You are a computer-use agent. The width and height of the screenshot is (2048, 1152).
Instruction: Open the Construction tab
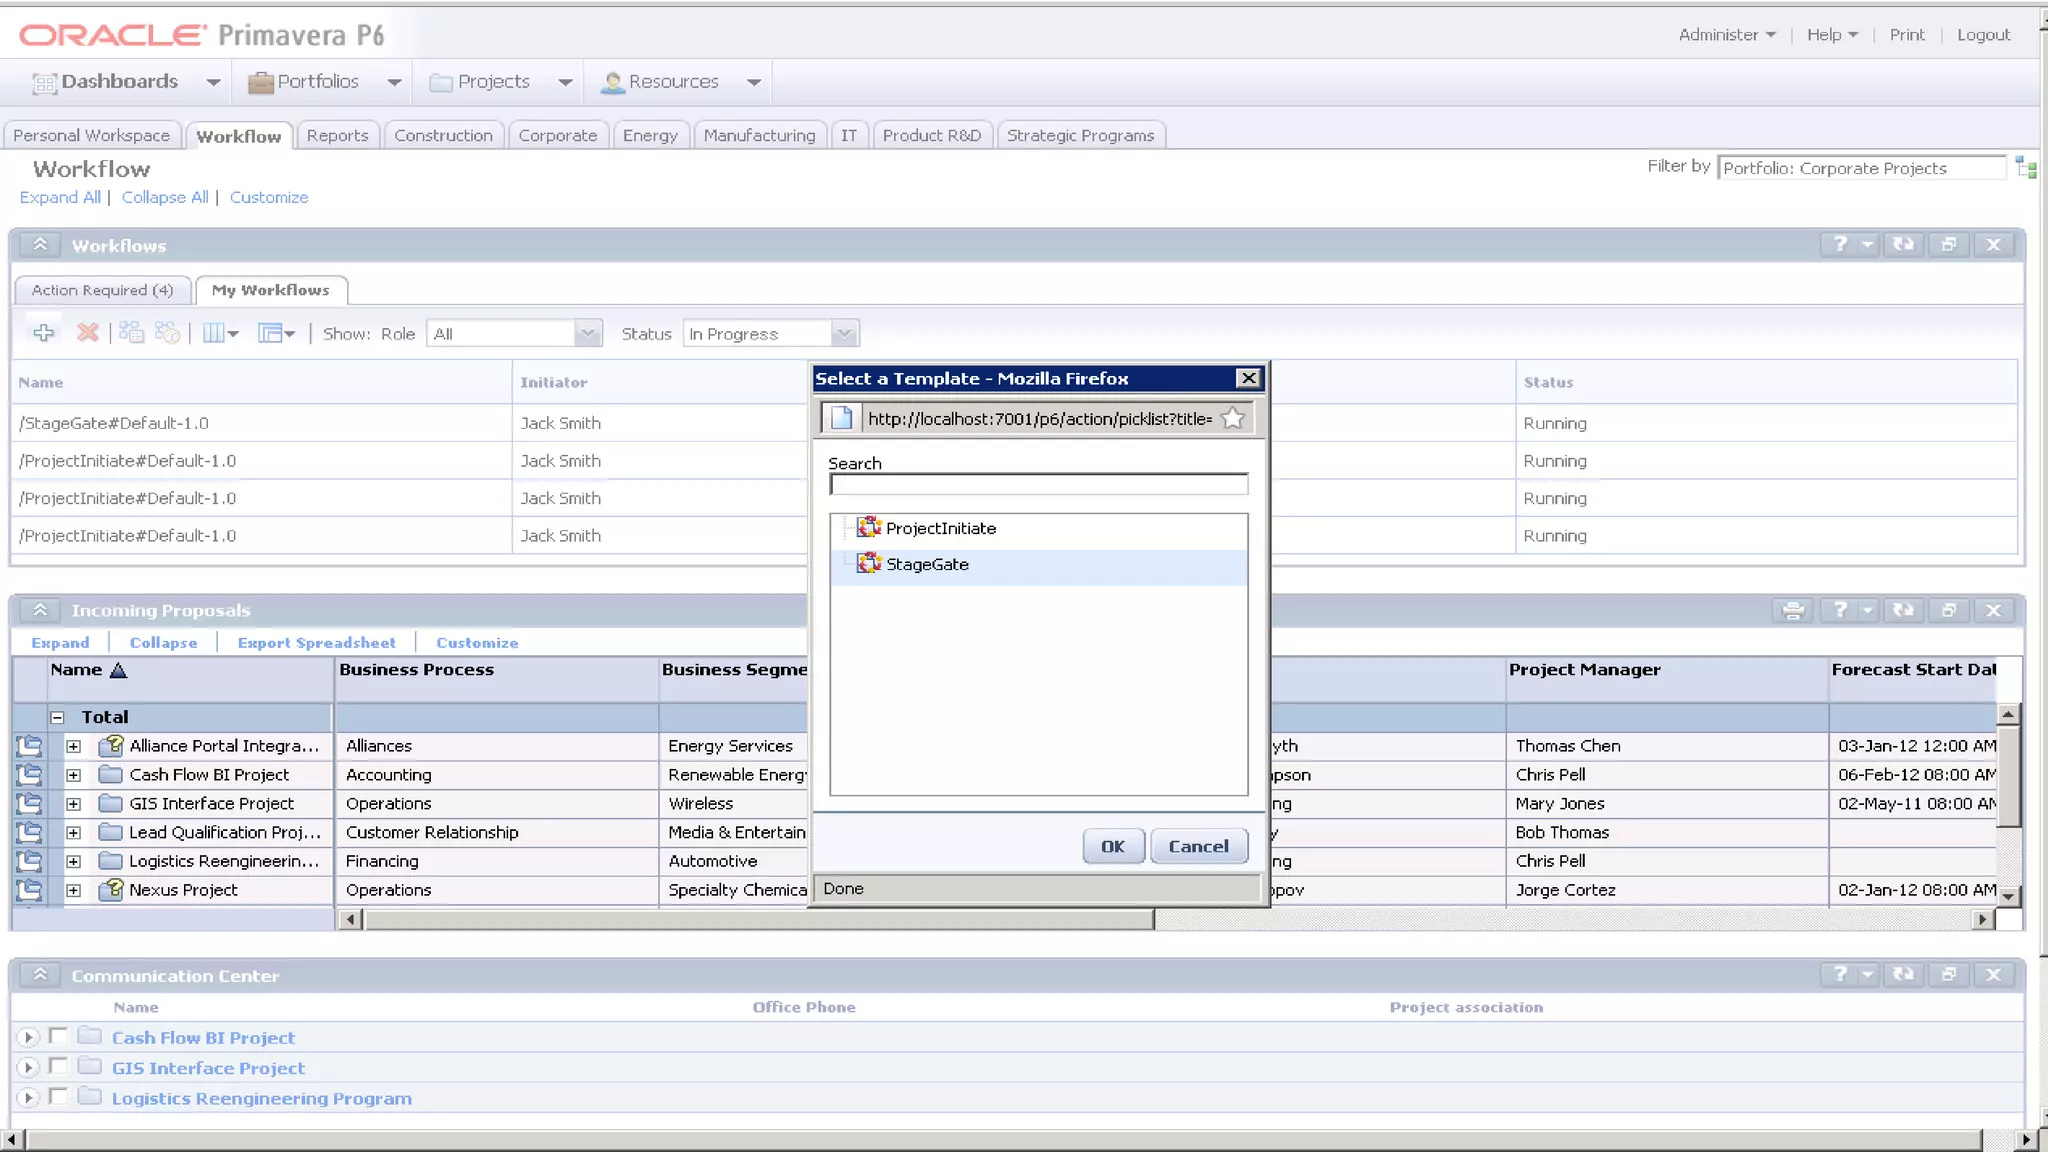pyautogui.click(x=443, y=135)
